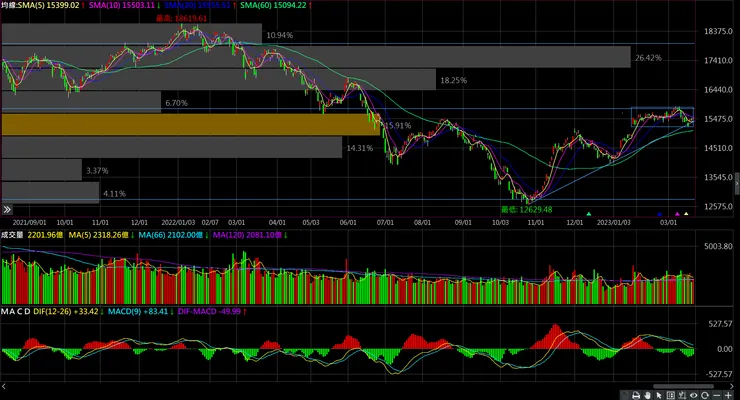The height and width of the screenshot is (400, 740).
Task: Click the 0.00 MACD axis label
Action: tap(725, 349)
